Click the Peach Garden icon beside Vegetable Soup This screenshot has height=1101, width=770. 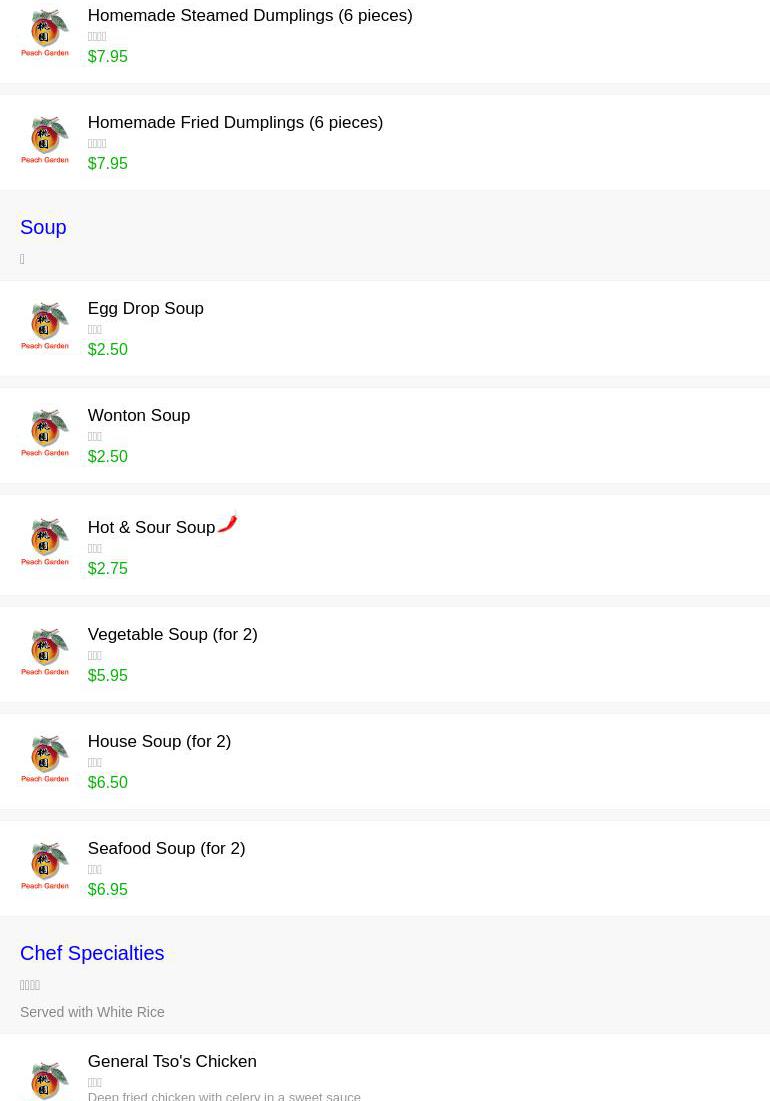point(45,652)
